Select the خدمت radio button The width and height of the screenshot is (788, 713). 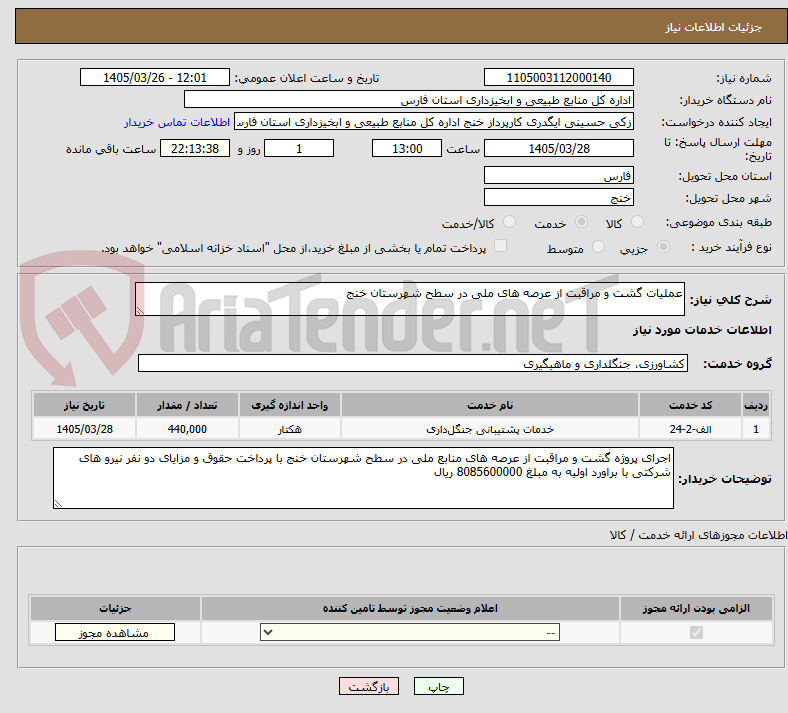tap(581, 222)
